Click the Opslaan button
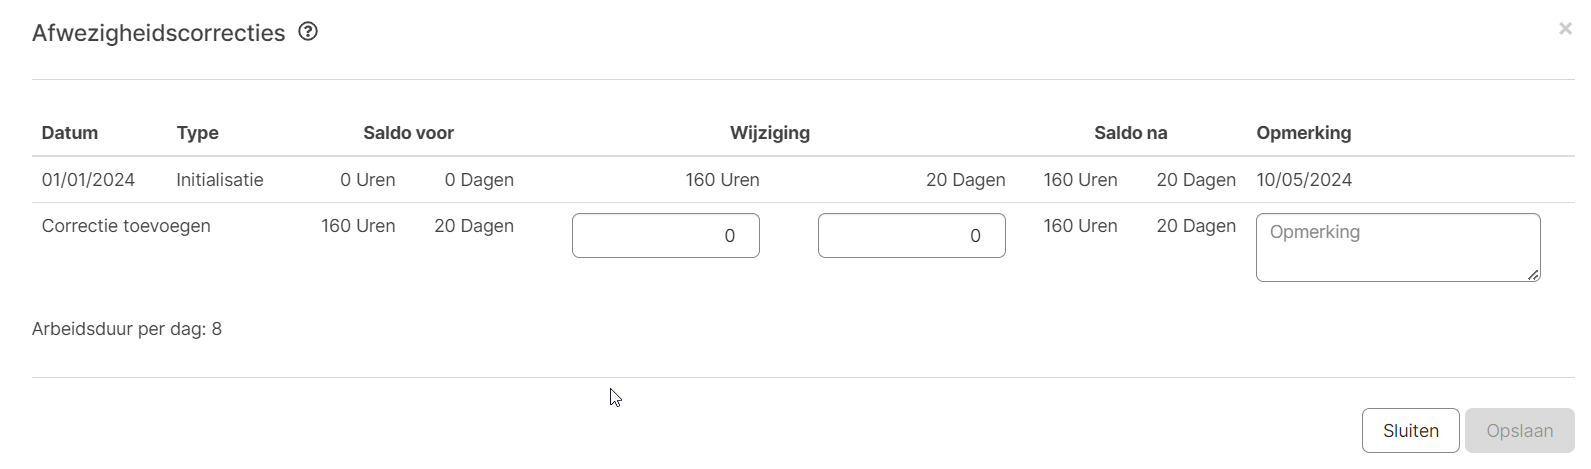 1519,431
